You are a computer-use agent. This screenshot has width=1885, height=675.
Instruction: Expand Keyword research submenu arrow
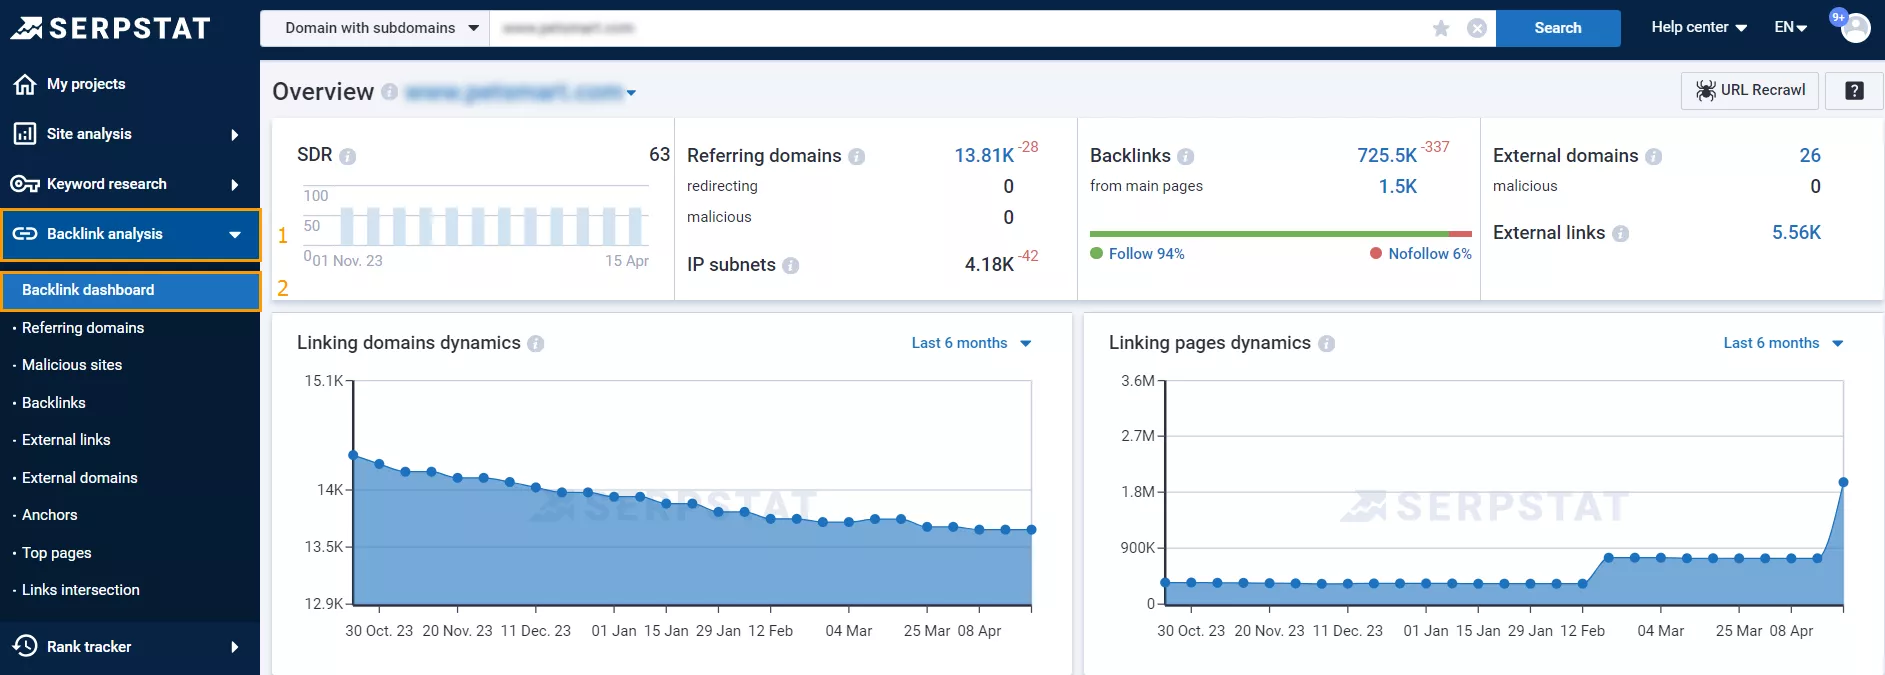click(235, 184)
